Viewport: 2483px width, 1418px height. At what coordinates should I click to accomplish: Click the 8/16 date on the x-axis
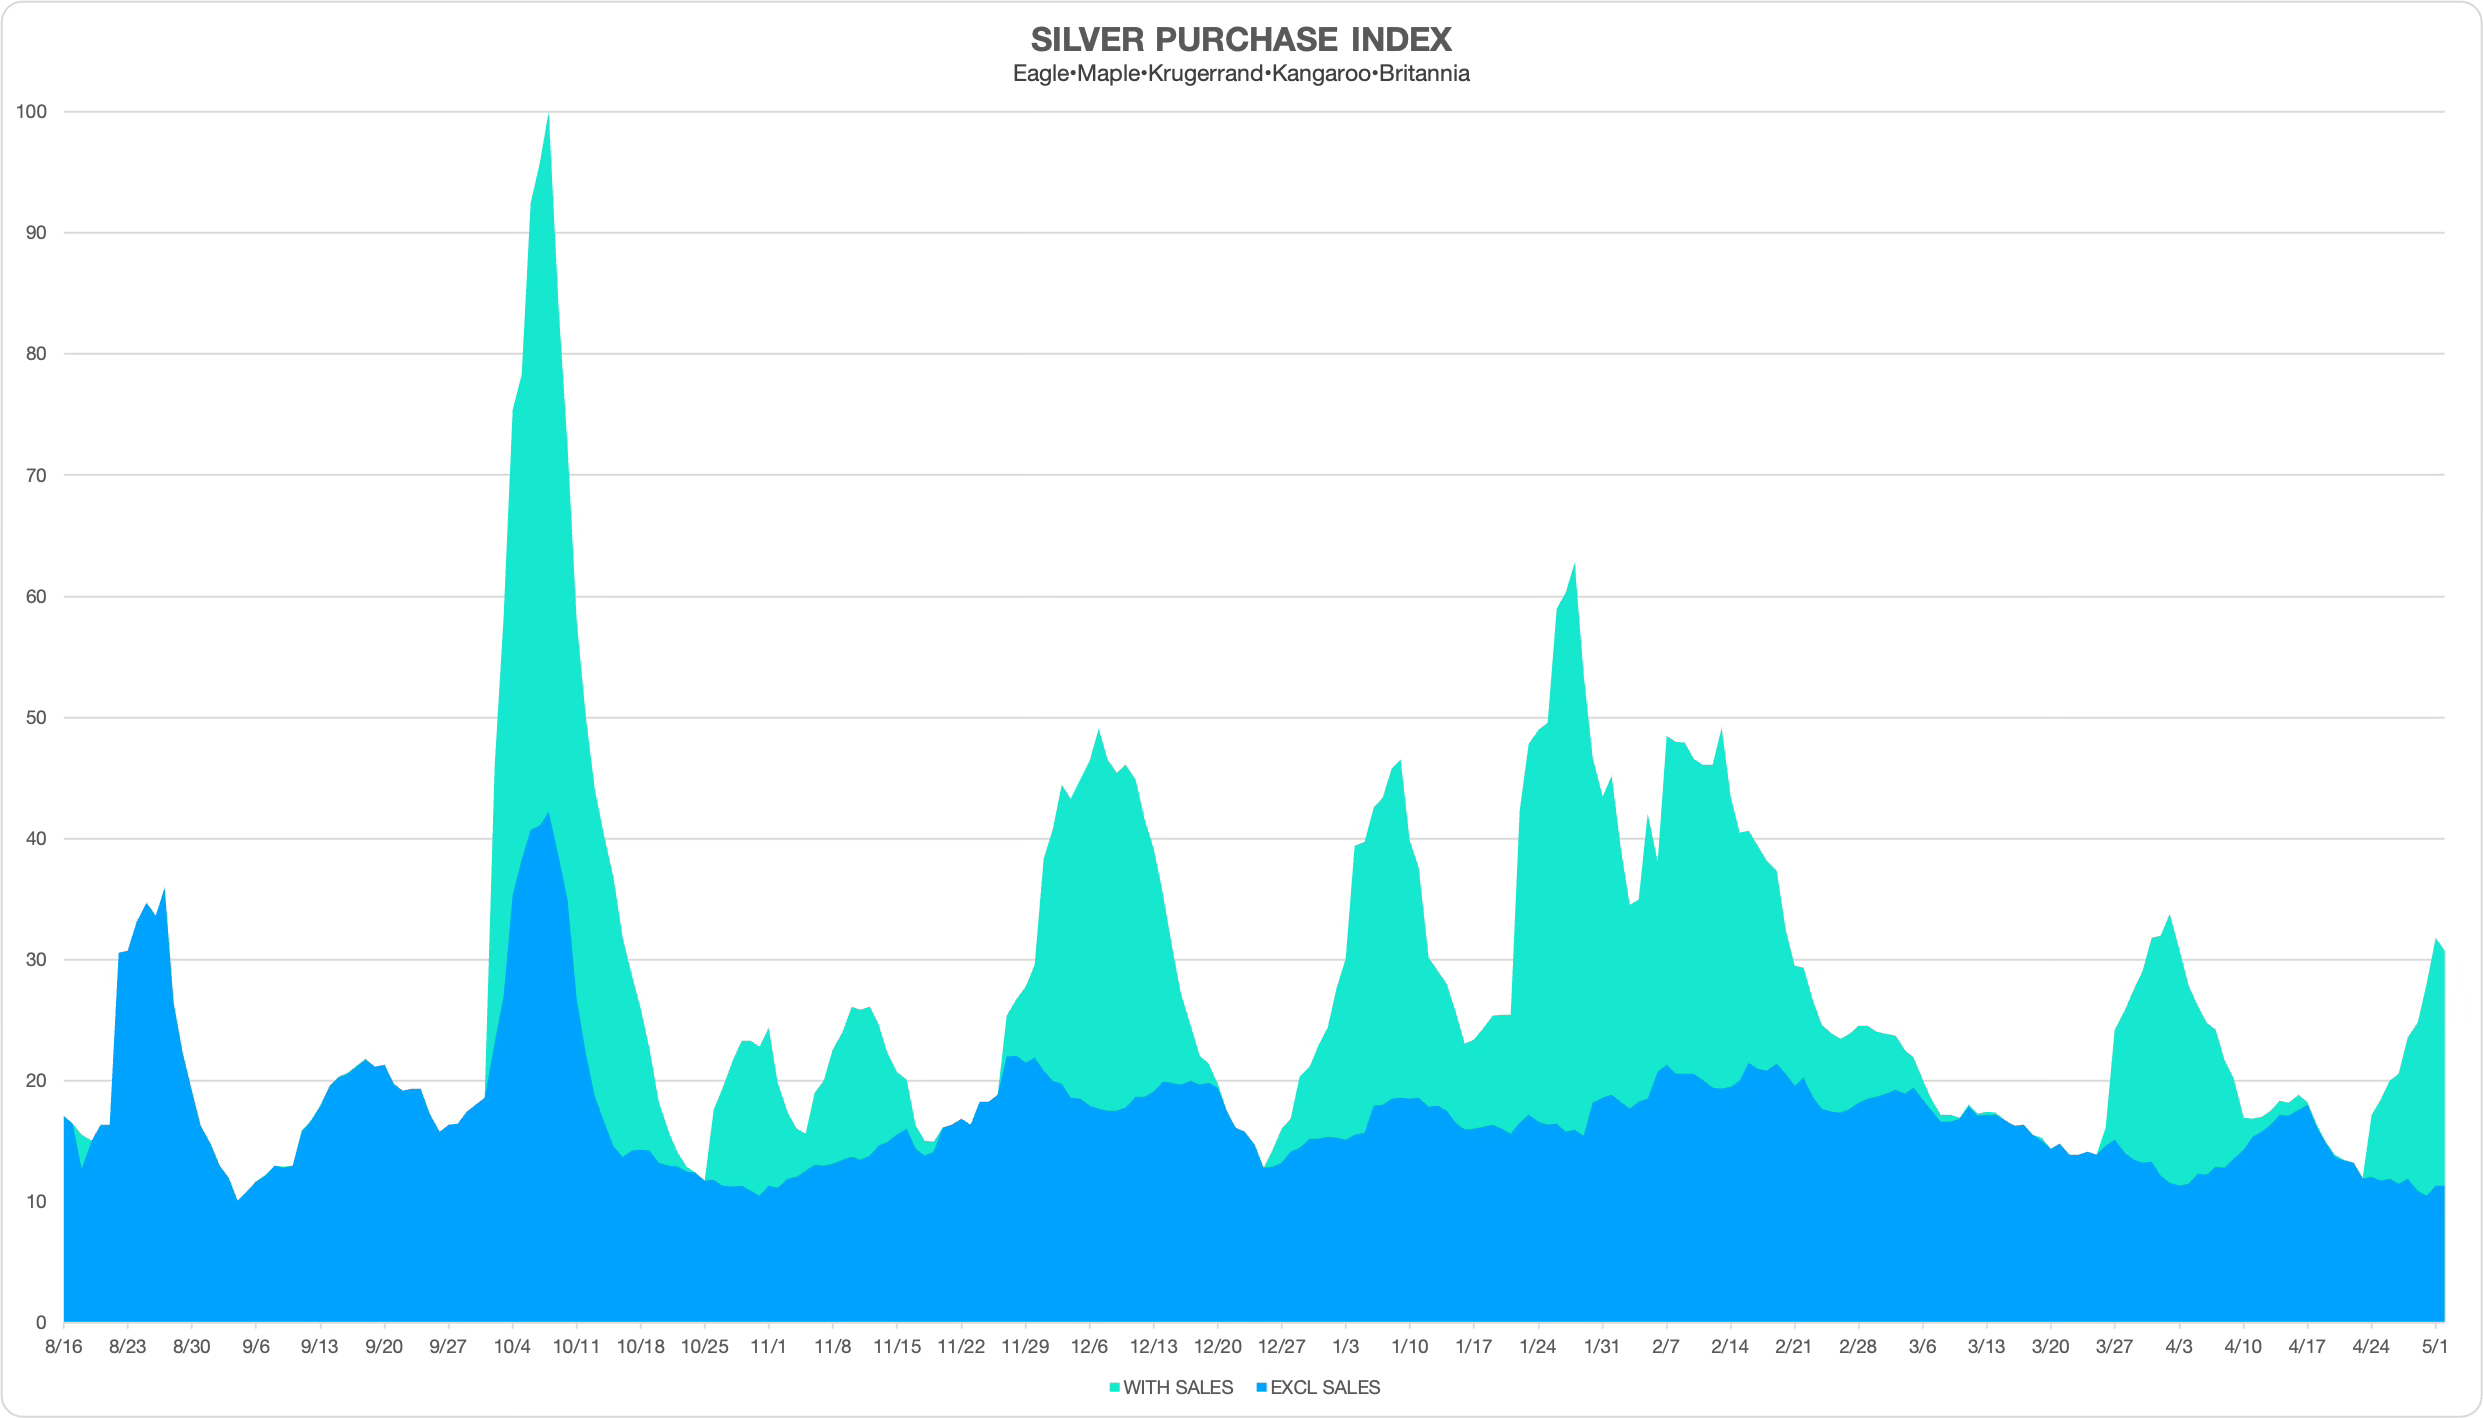tap(64, 1347)
